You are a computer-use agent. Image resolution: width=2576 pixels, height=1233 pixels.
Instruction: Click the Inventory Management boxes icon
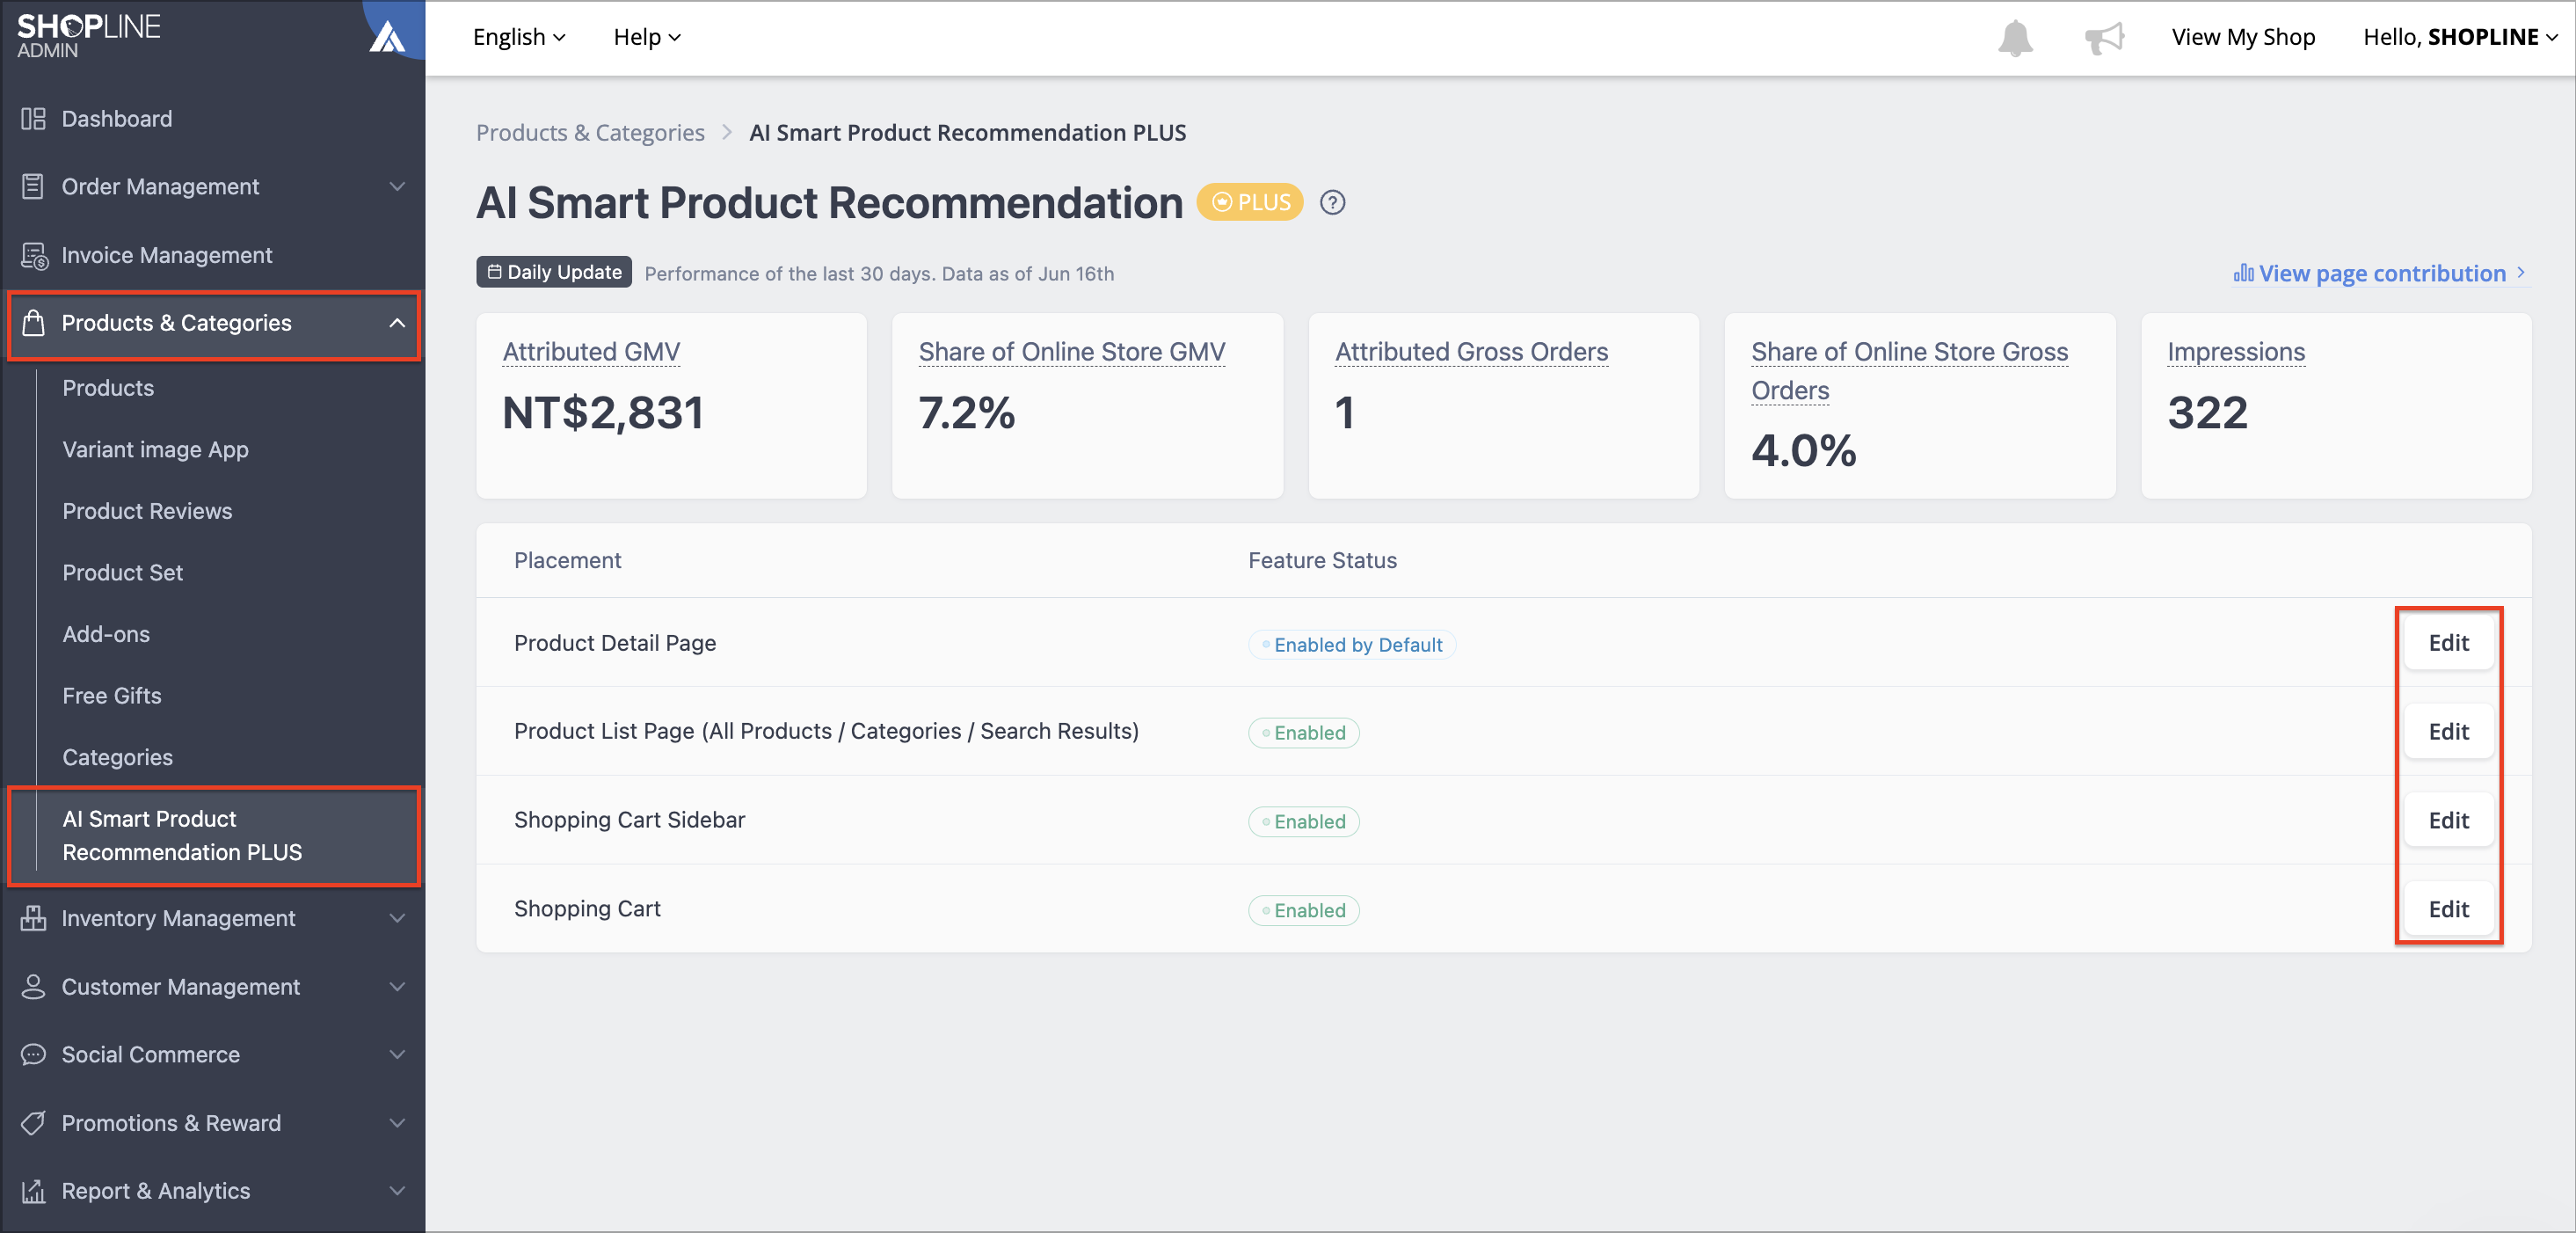point(33,918)
